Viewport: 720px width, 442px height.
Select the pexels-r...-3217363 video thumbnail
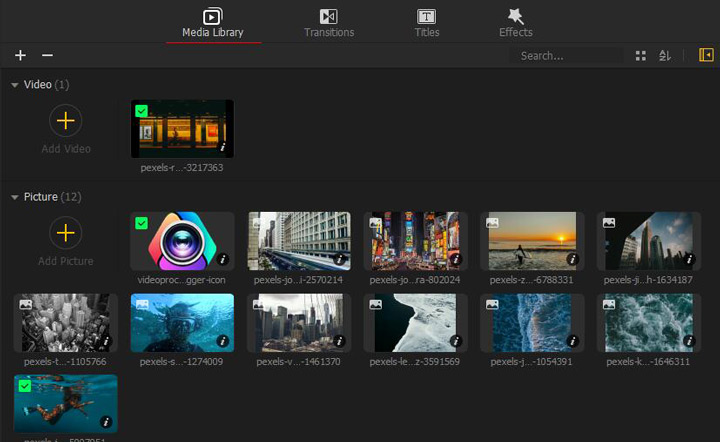click(182, 129)
